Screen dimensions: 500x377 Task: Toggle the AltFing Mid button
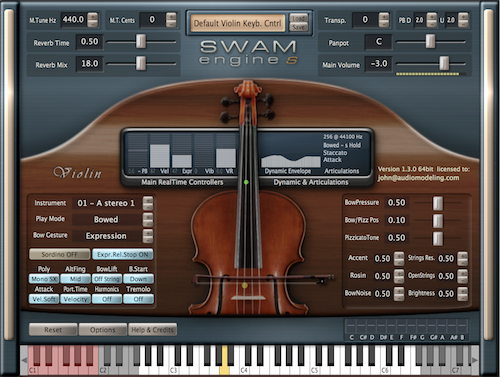pos(75,279)
